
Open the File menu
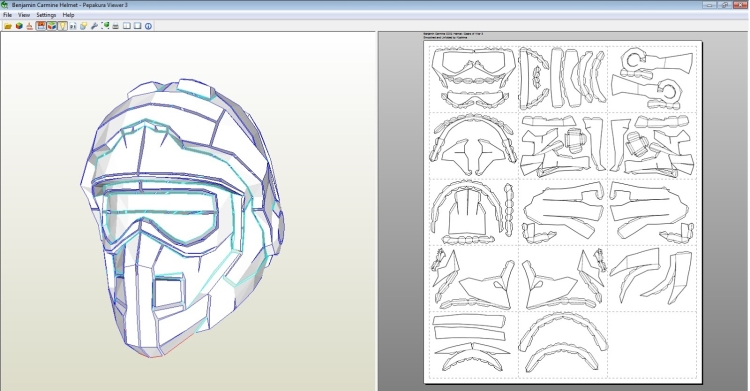7,15
